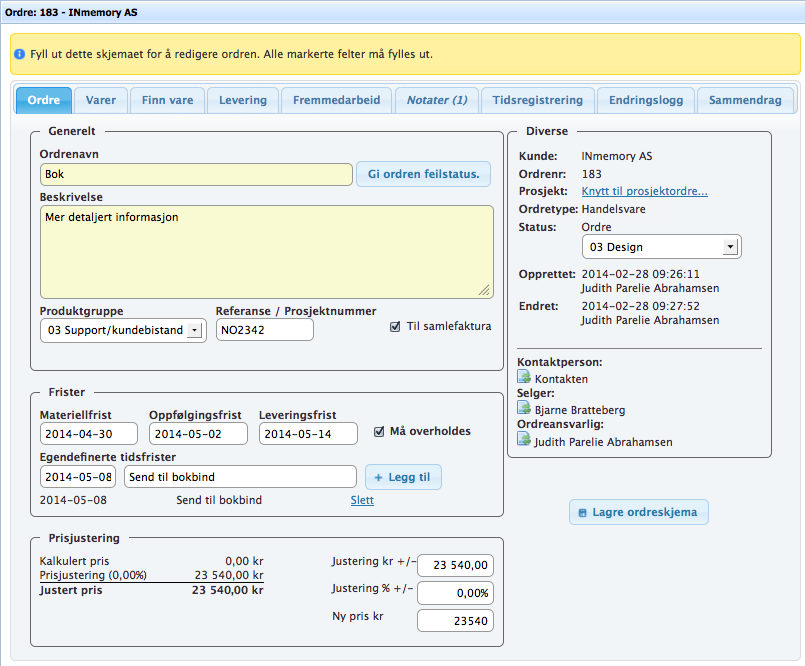Uncheck the Må overholdes checkbox
This screenshot has width=805, height=666.
pyautogui.click(x=379, y=431)
